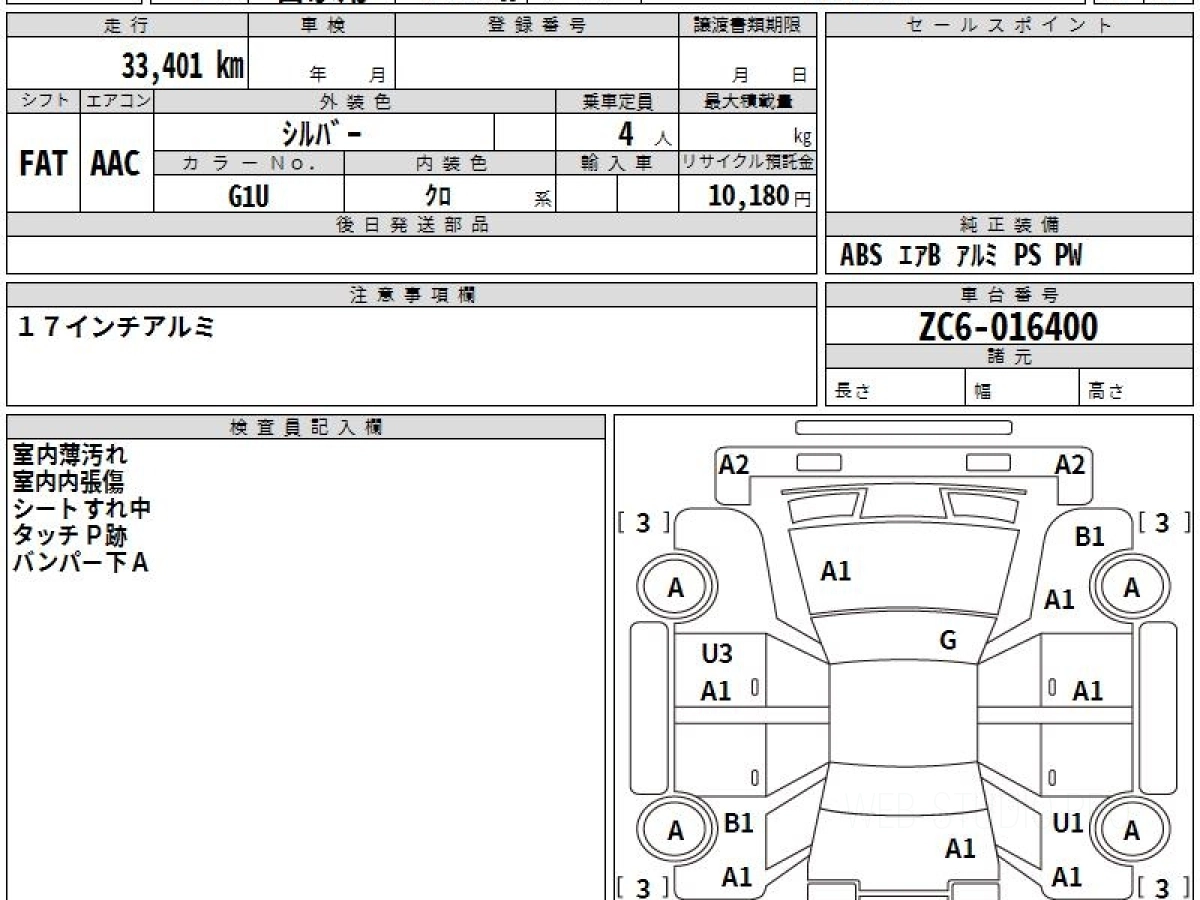Select the シフト label

pyautogui.click(x=43, y=101)
